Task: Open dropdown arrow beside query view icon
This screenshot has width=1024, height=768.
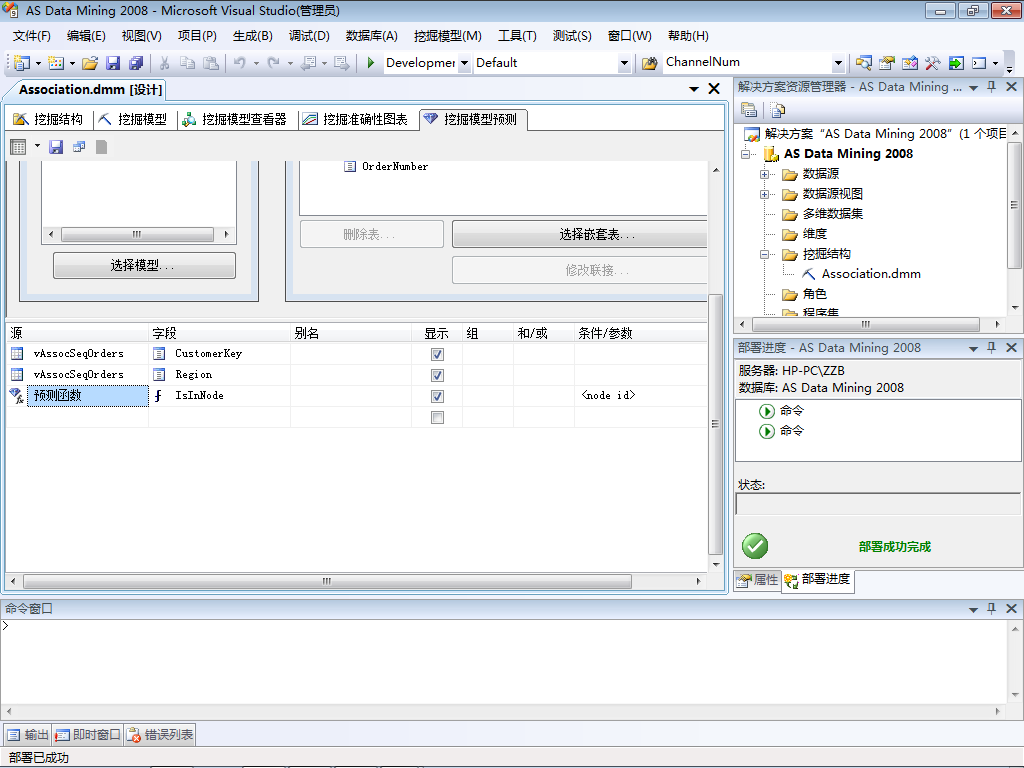Action: 37,146
